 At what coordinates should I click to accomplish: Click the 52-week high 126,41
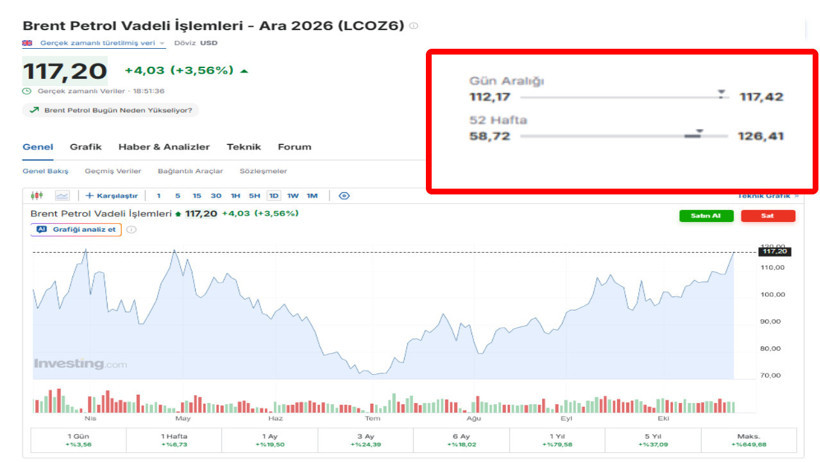point(761,136)
